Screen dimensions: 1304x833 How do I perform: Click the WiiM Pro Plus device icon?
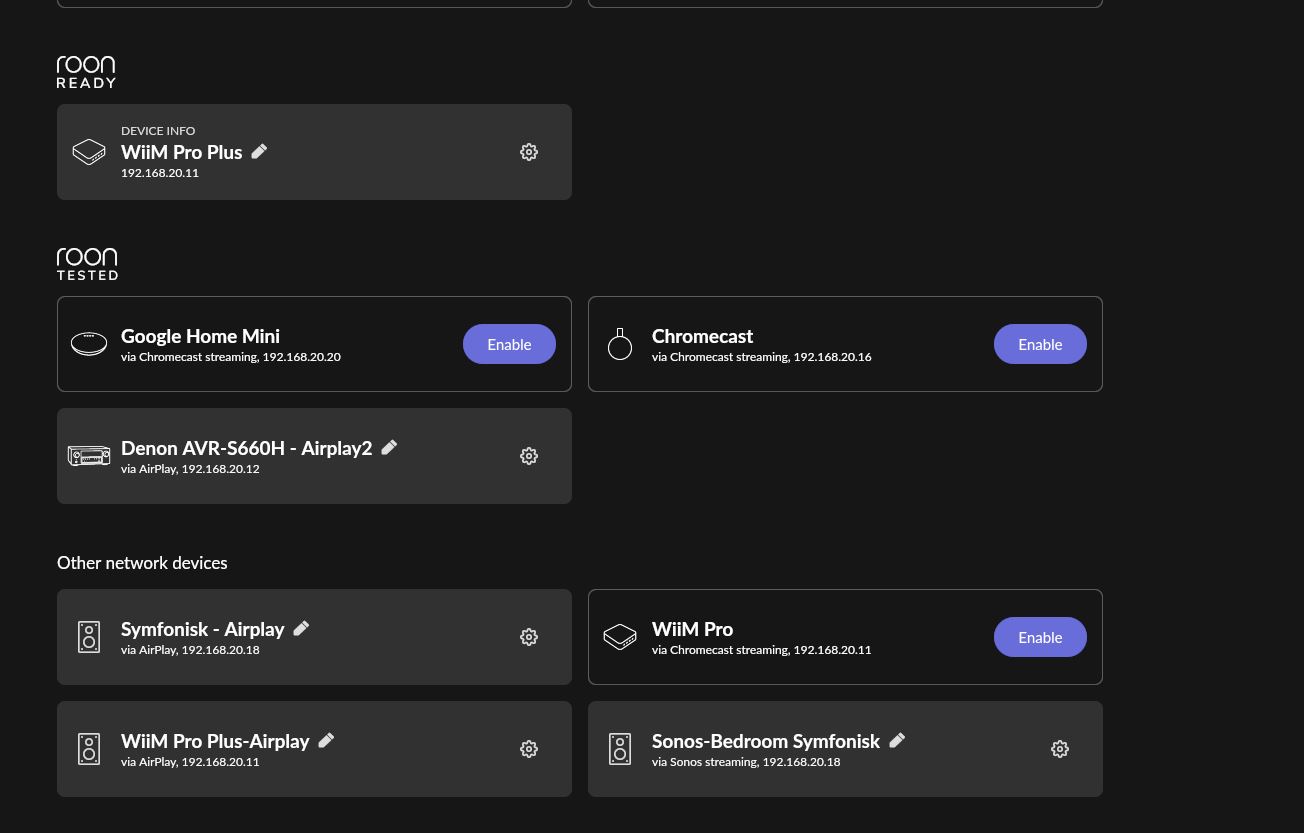(x=89, y=152)
